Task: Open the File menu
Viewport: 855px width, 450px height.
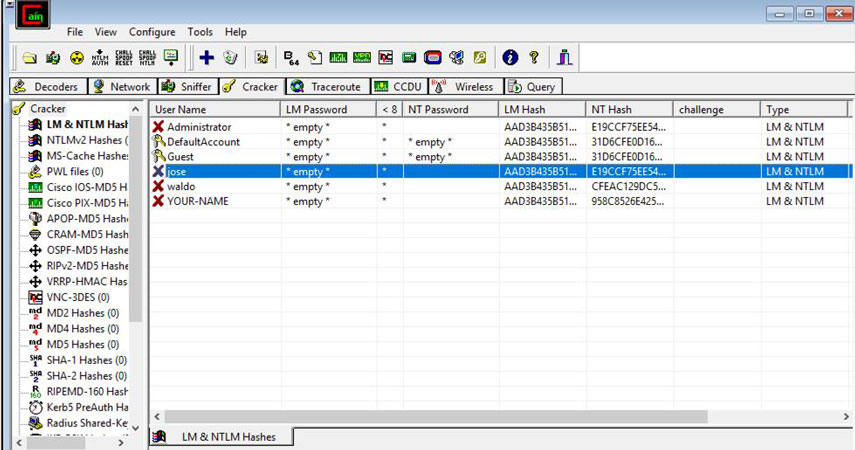Action: [x=75, y=32]
